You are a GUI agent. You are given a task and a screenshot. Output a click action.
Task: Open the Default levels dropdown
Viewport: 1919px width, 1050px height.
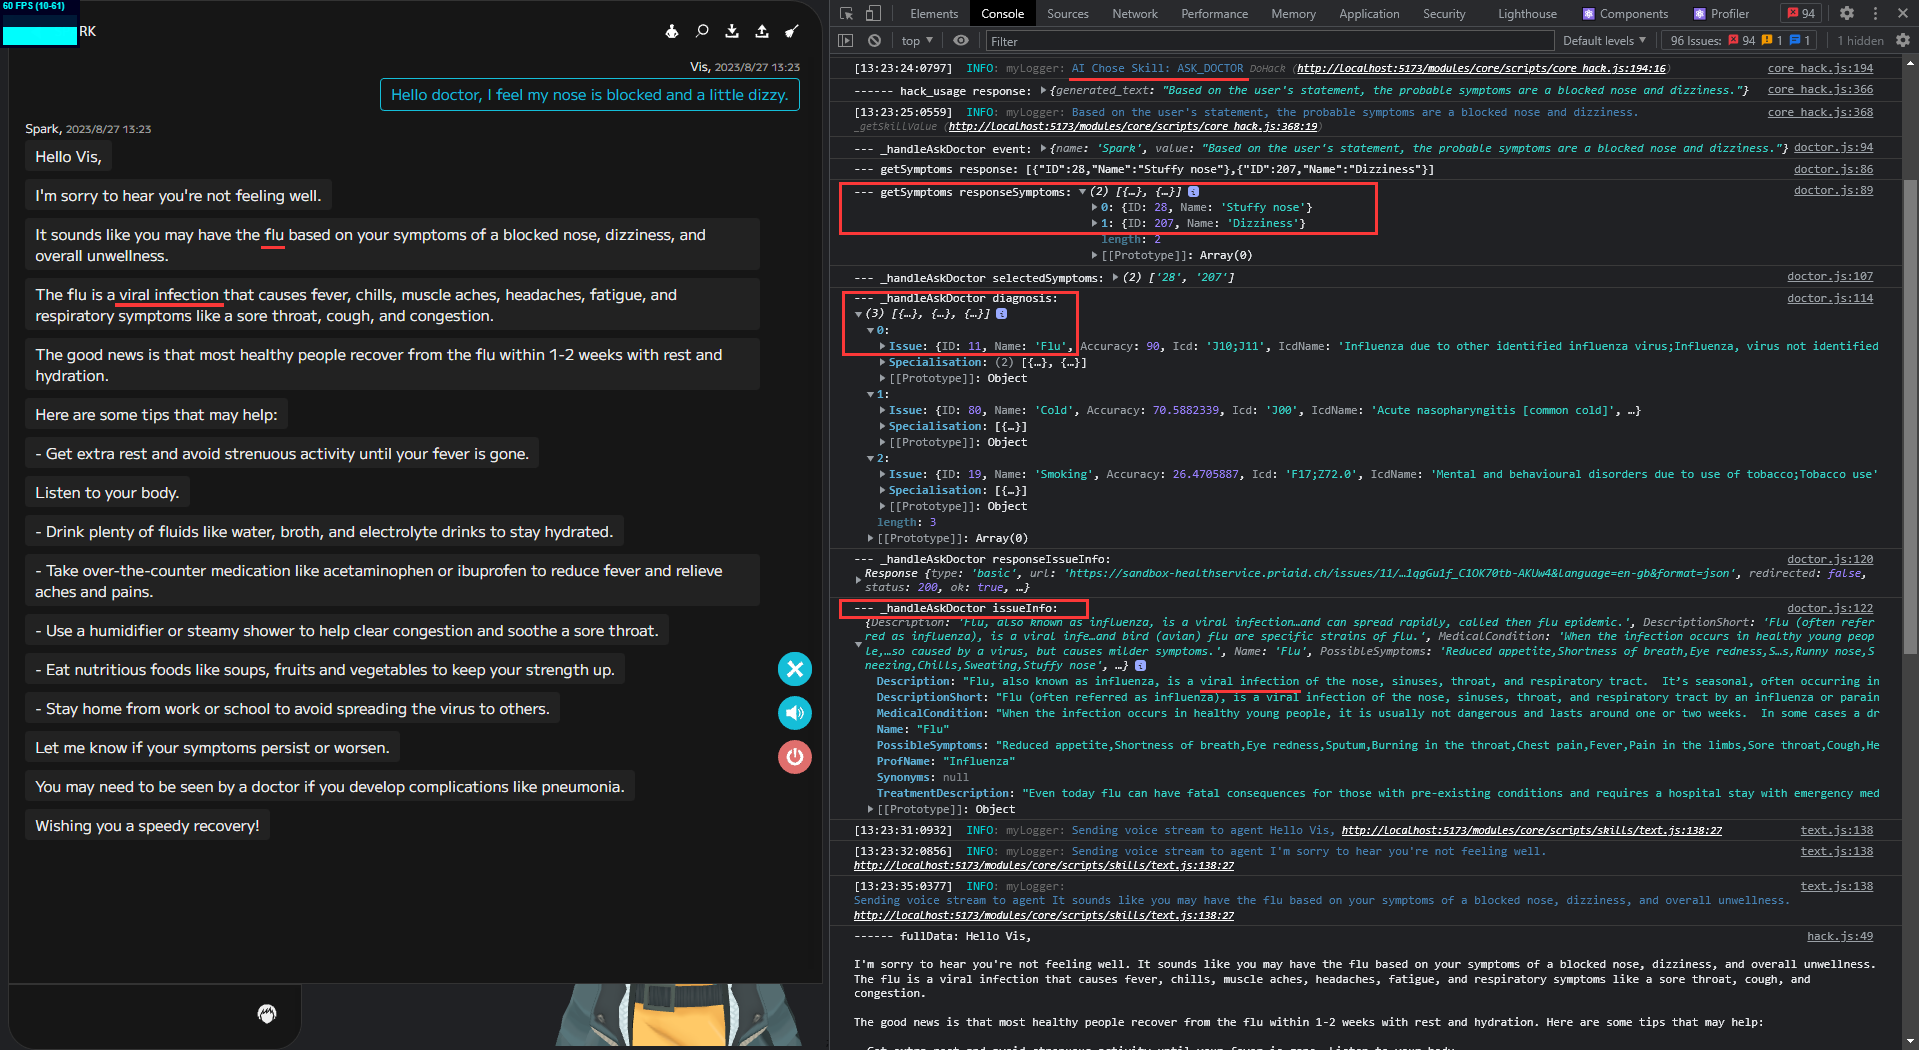1604,40
